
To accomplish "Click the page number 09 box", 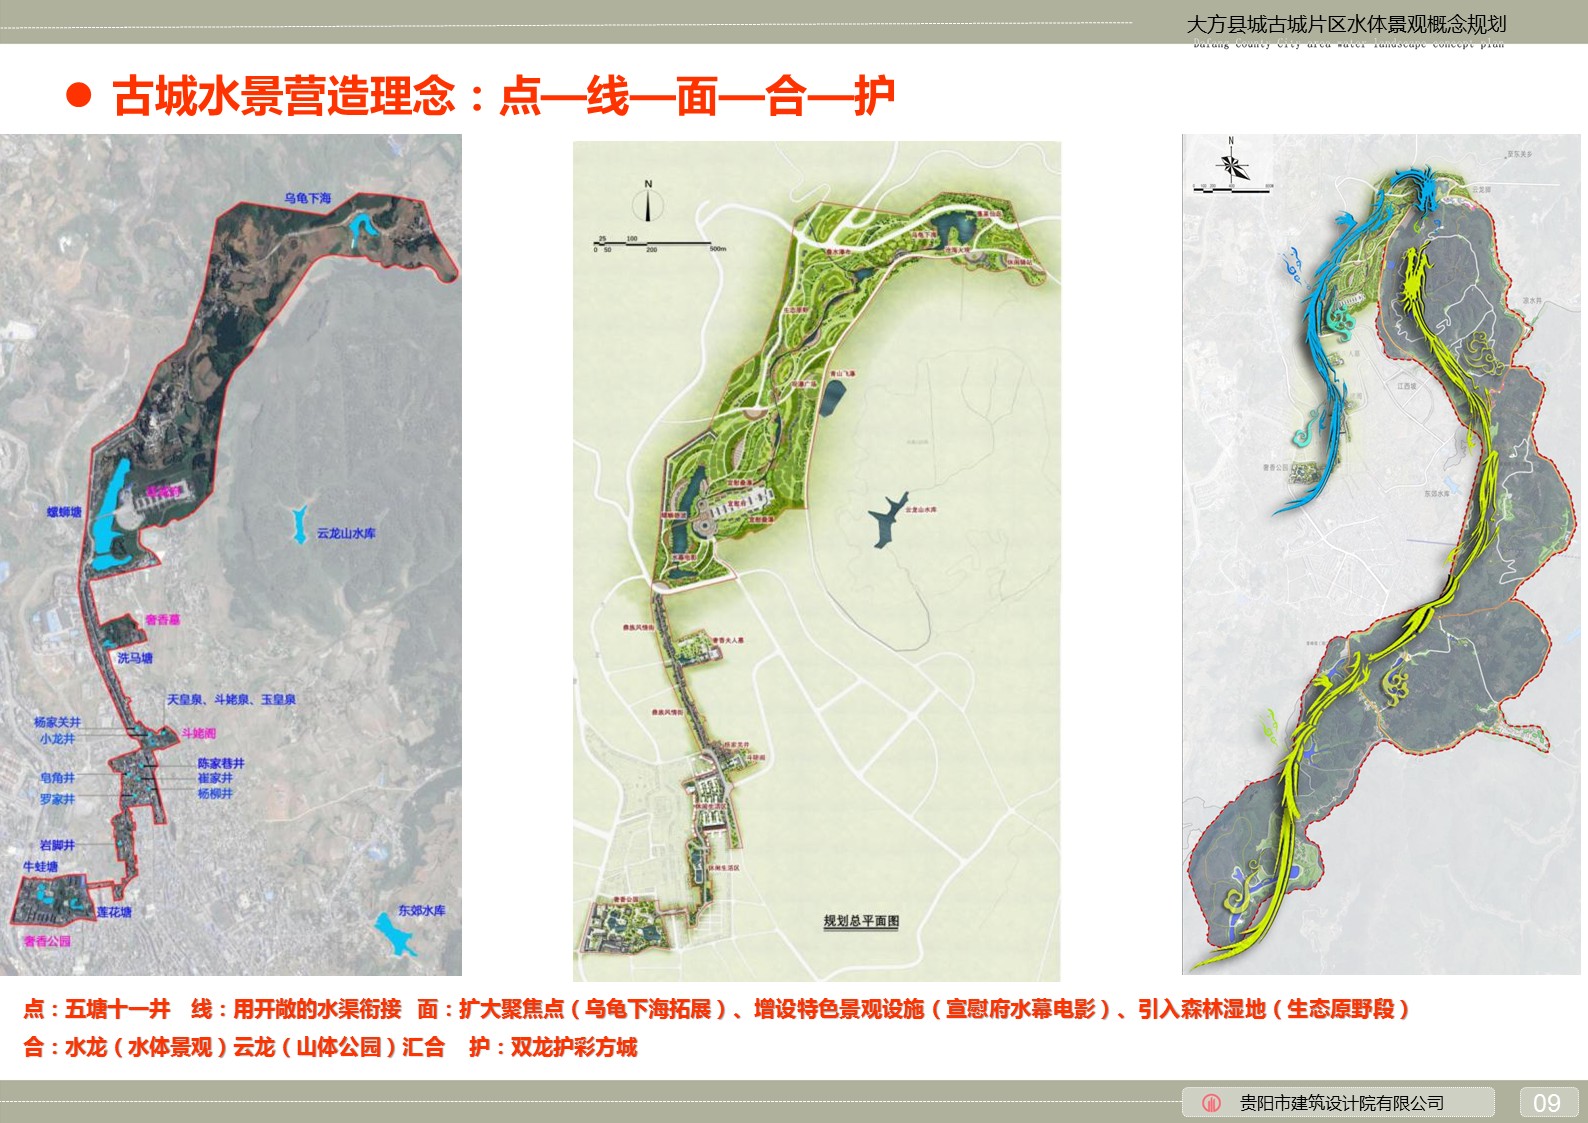I will click(1547, 1102).
